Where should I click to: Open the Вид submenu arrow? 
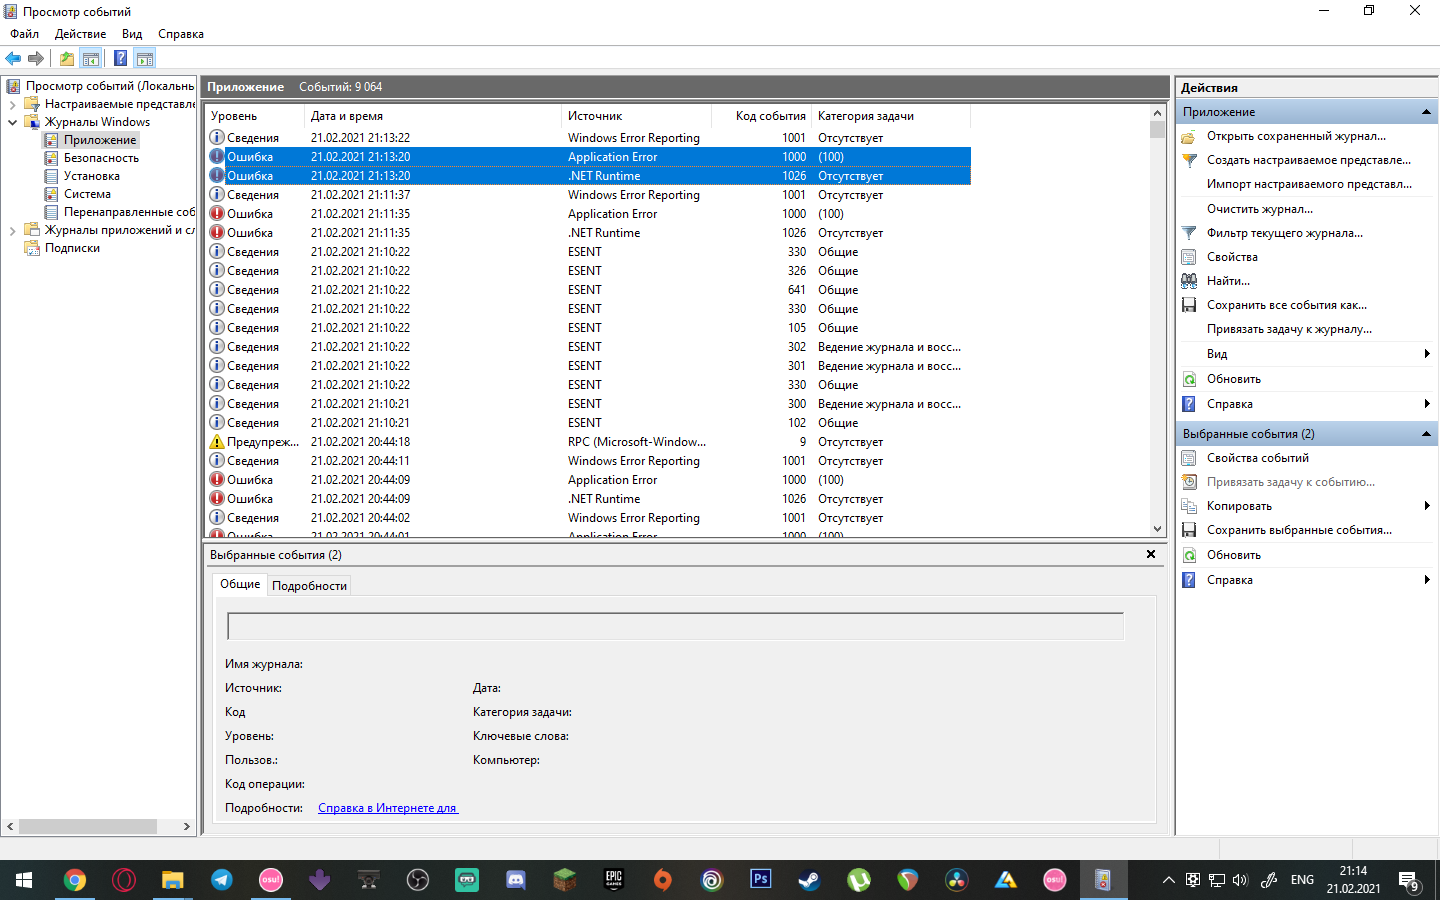1428,353
